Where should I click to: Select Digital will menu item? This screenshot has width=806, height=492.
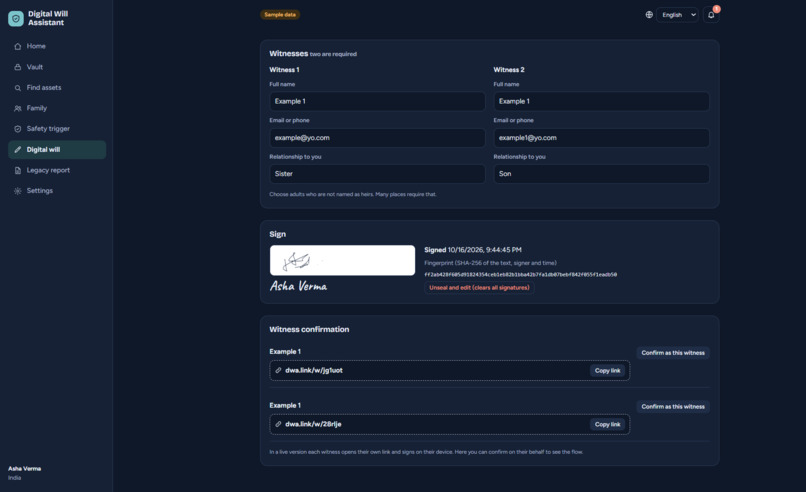click(x=57, y=150)
